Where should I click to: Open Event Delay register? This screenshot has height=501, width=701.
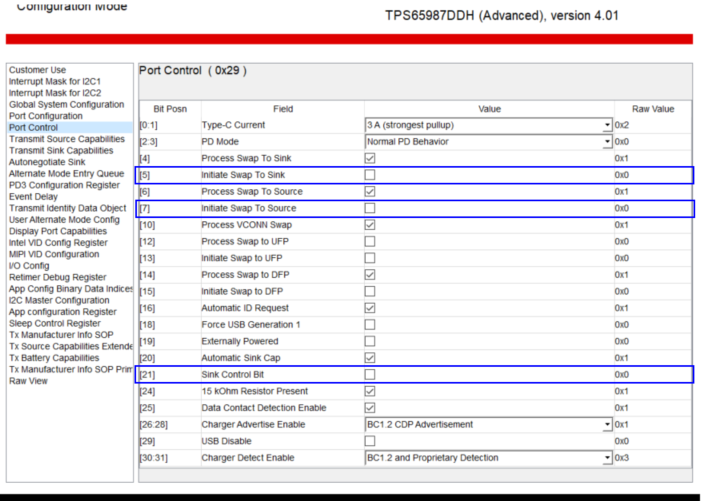[34, 197]
